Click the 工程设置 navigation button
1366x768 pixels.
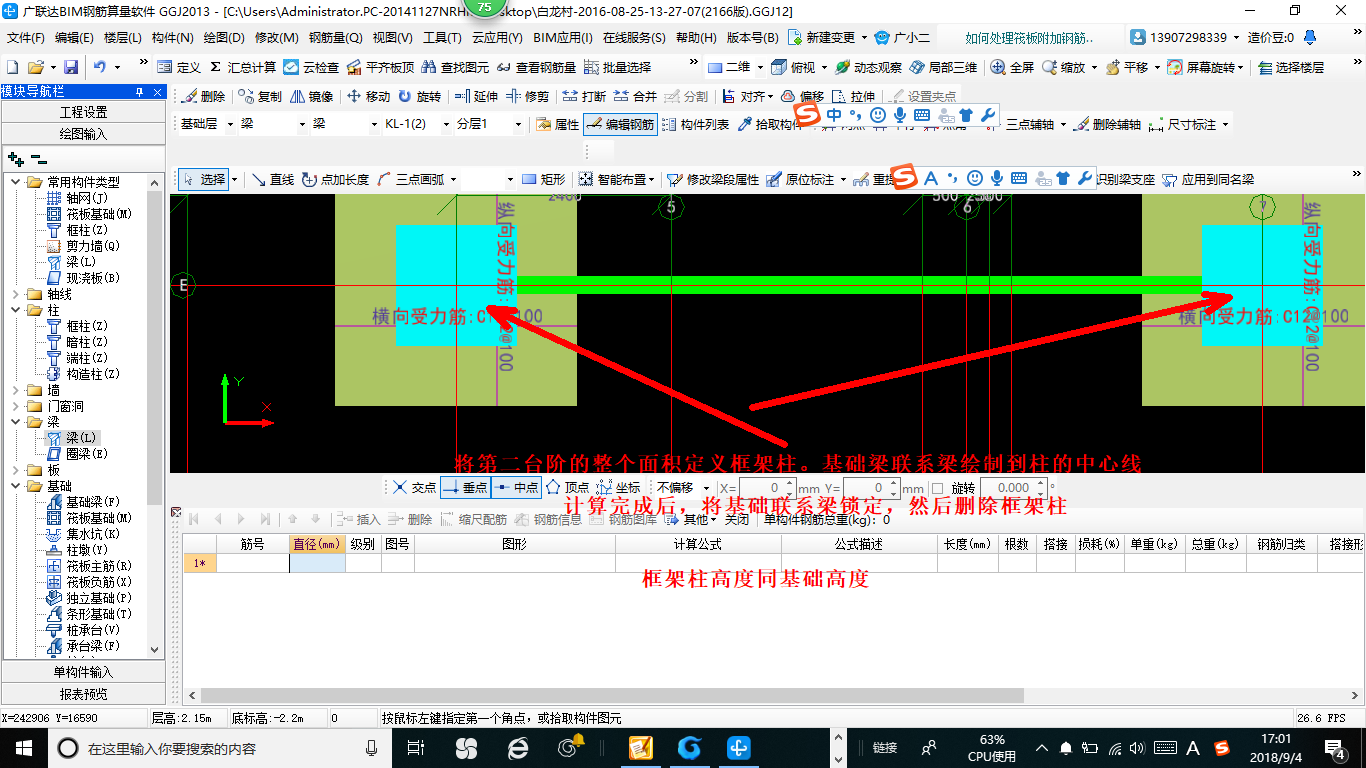tap(83, 112)
